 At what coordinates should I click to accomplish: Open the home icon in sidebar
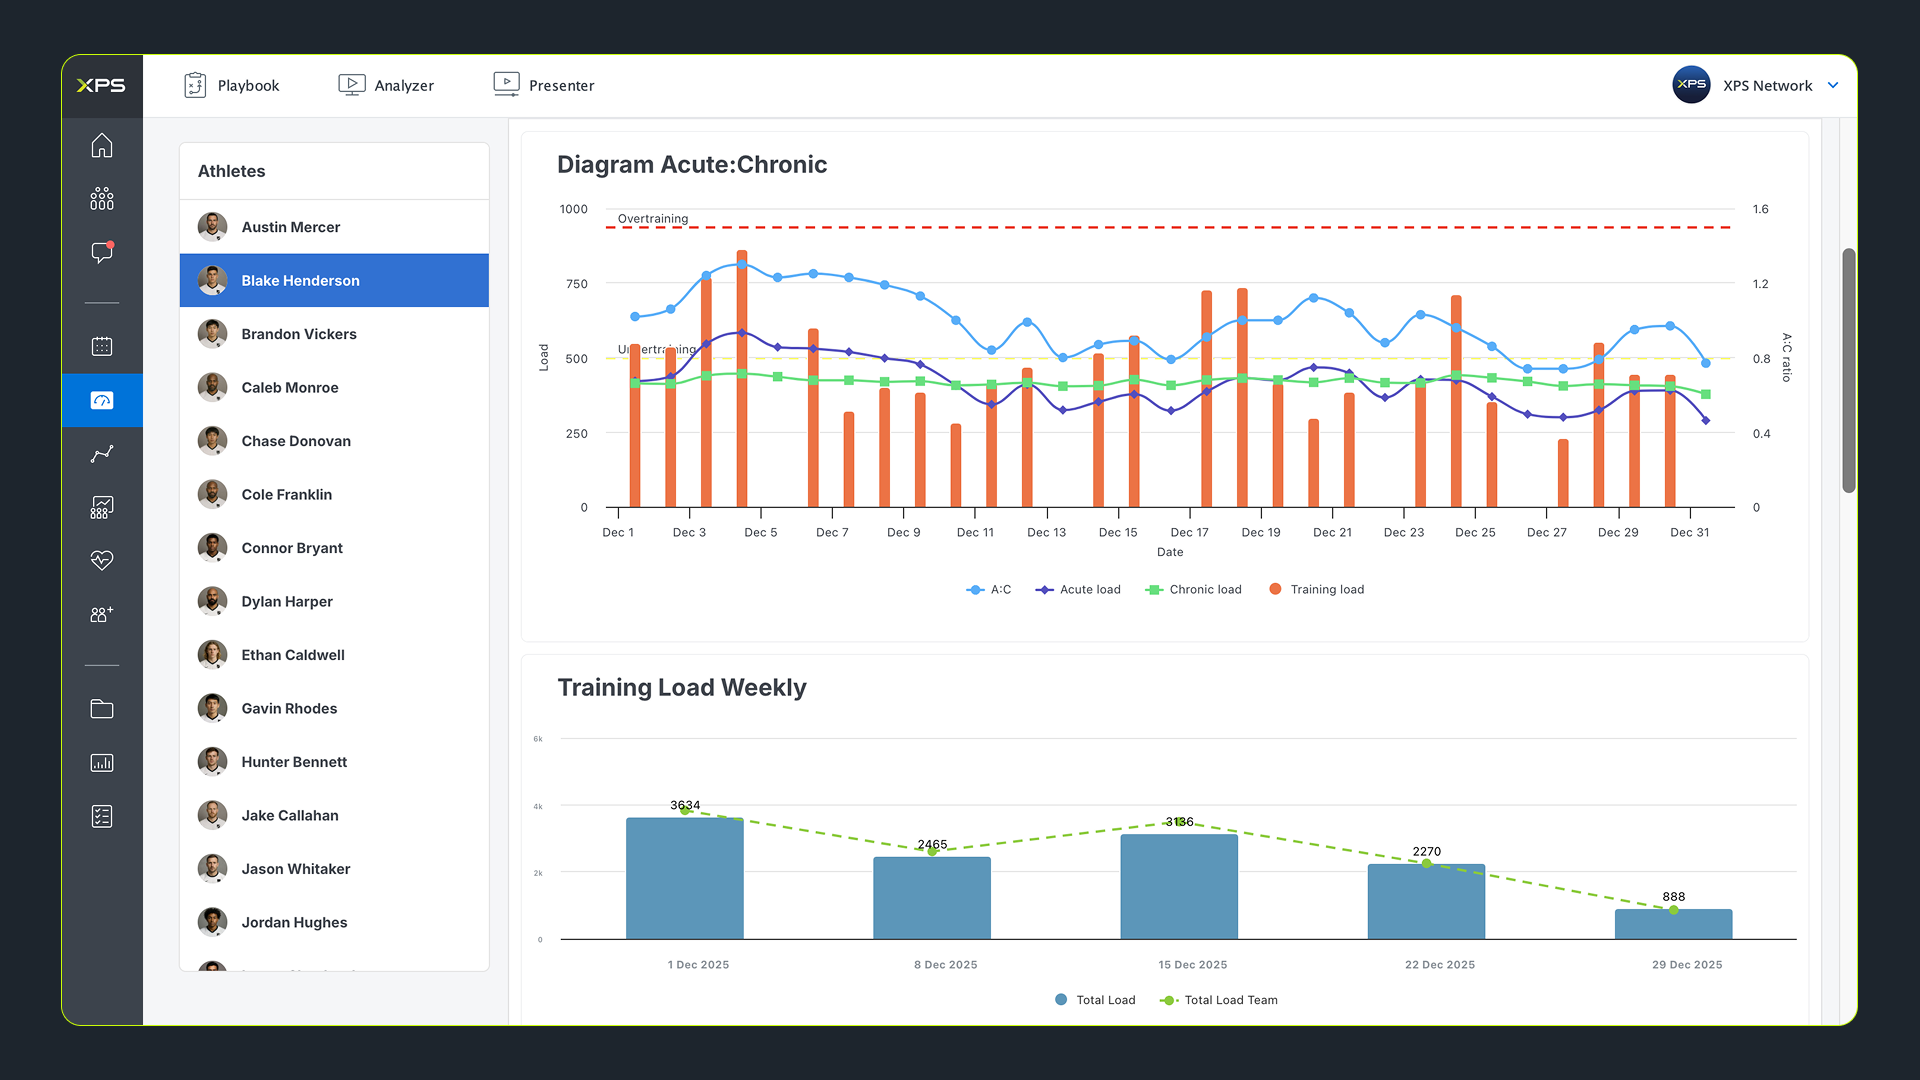point(102,146)
